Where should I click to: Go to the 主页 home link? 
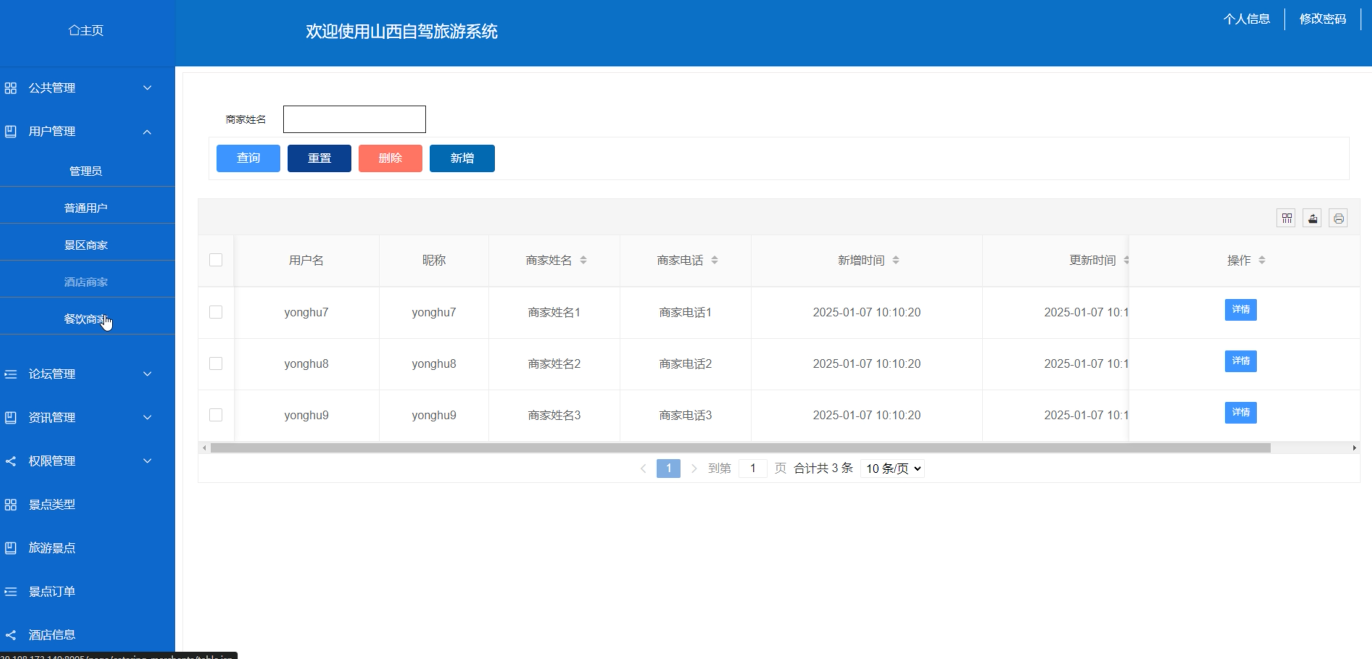click(x=86, y=31)
